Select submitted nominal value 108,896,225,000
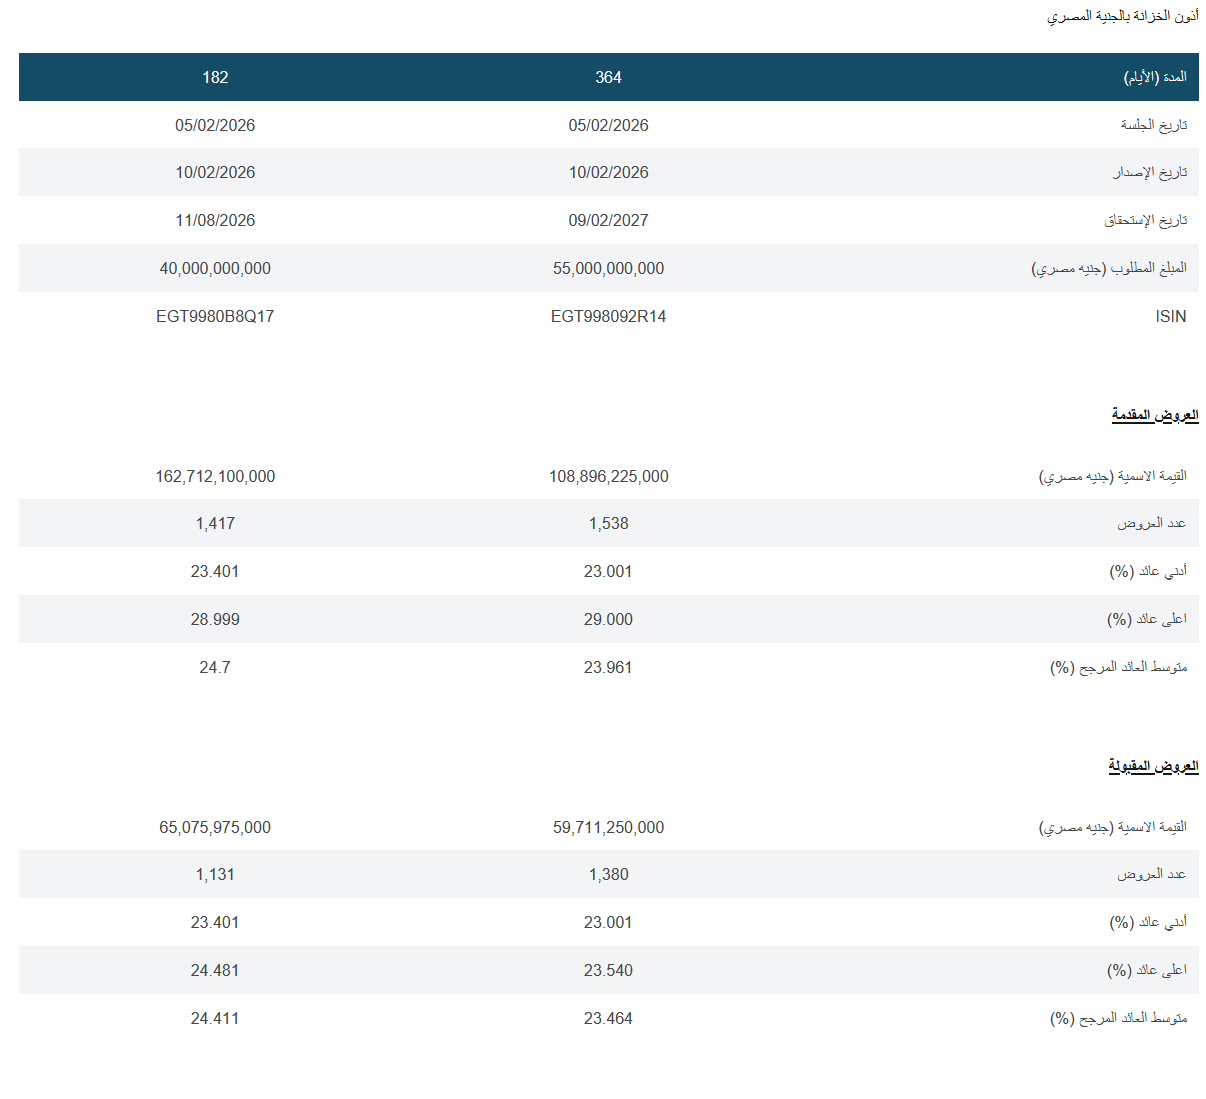 point(608,476)
